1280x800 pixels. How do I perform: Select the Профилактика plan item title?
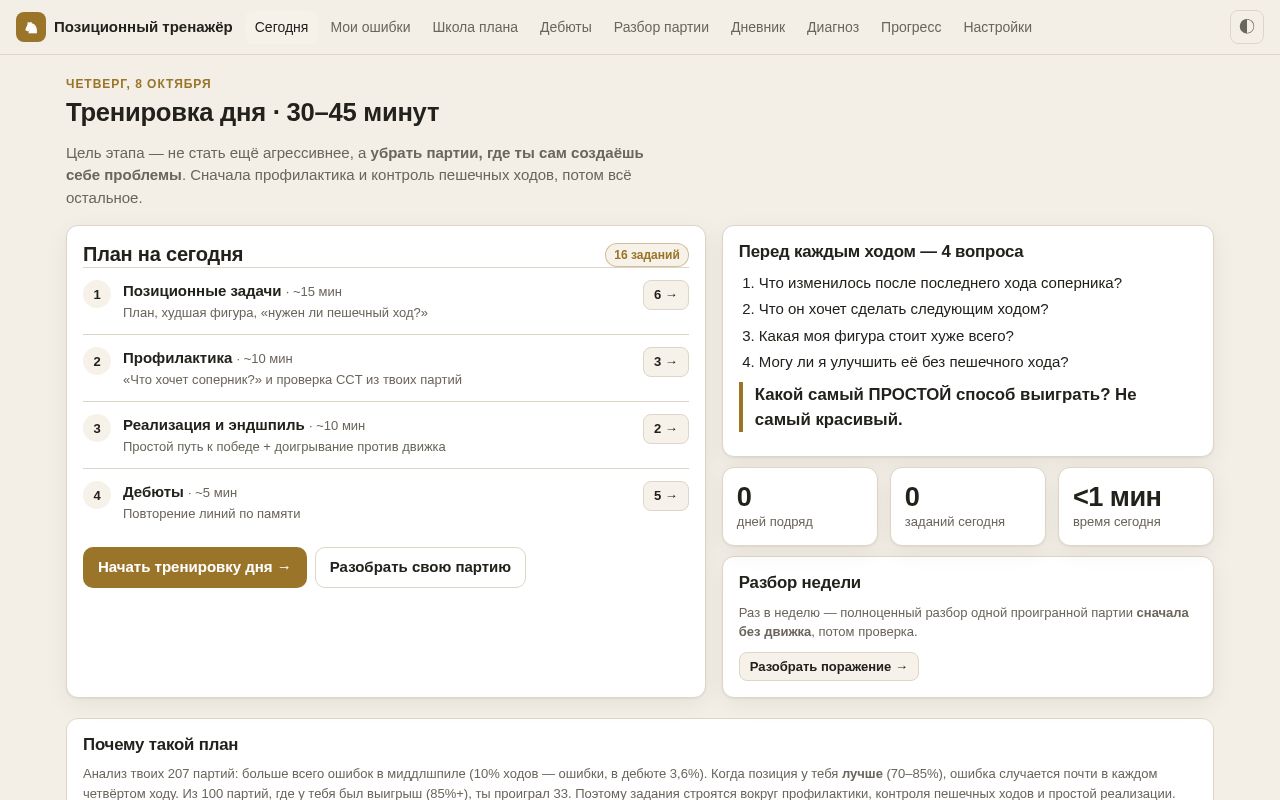178,358
